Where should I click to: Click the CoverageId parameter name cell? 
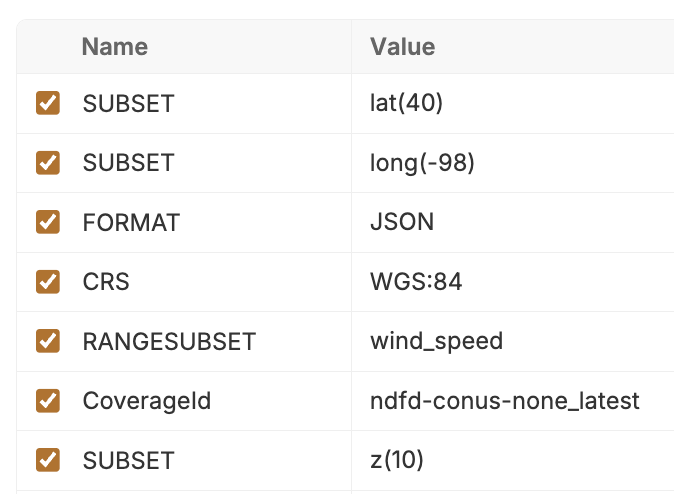click(147, 401)
